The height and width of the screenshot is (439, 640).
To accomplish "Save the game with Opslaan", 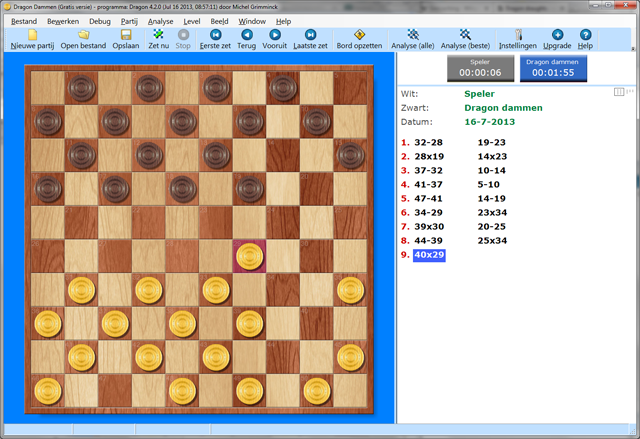I will pyautogui.click(x=126, y=40).
